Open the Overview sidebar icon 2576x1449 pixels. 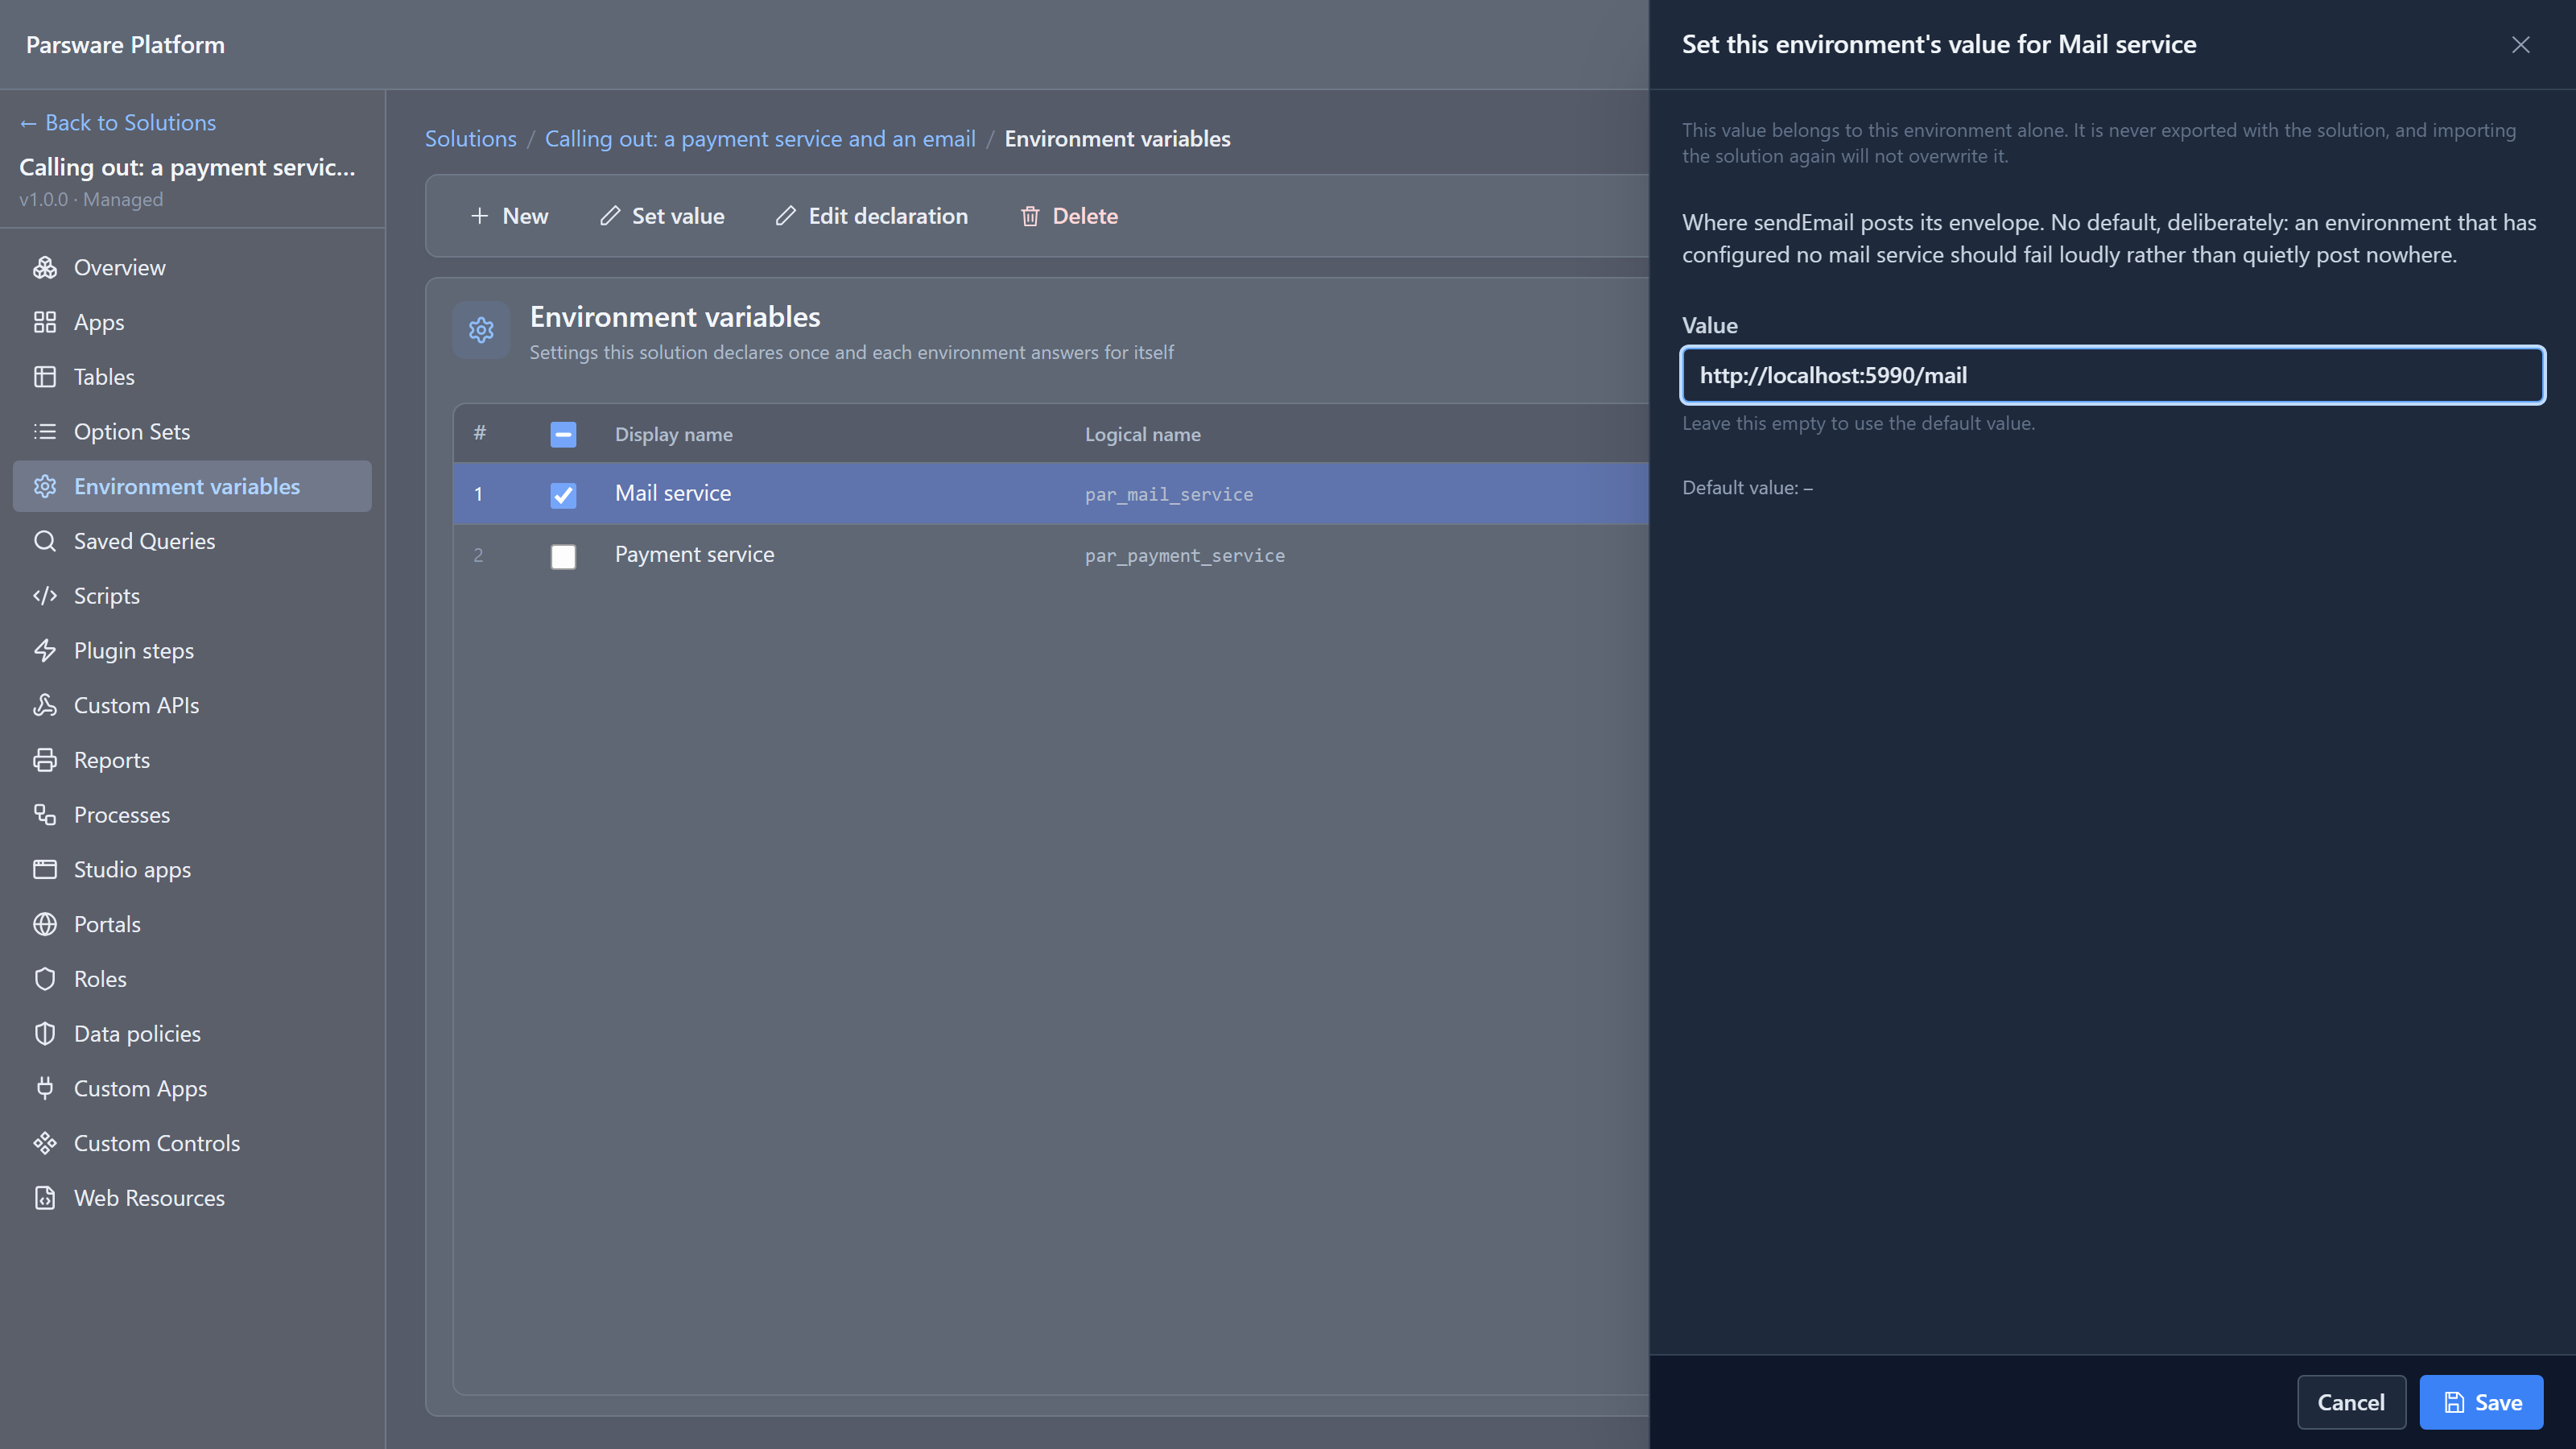45,268
